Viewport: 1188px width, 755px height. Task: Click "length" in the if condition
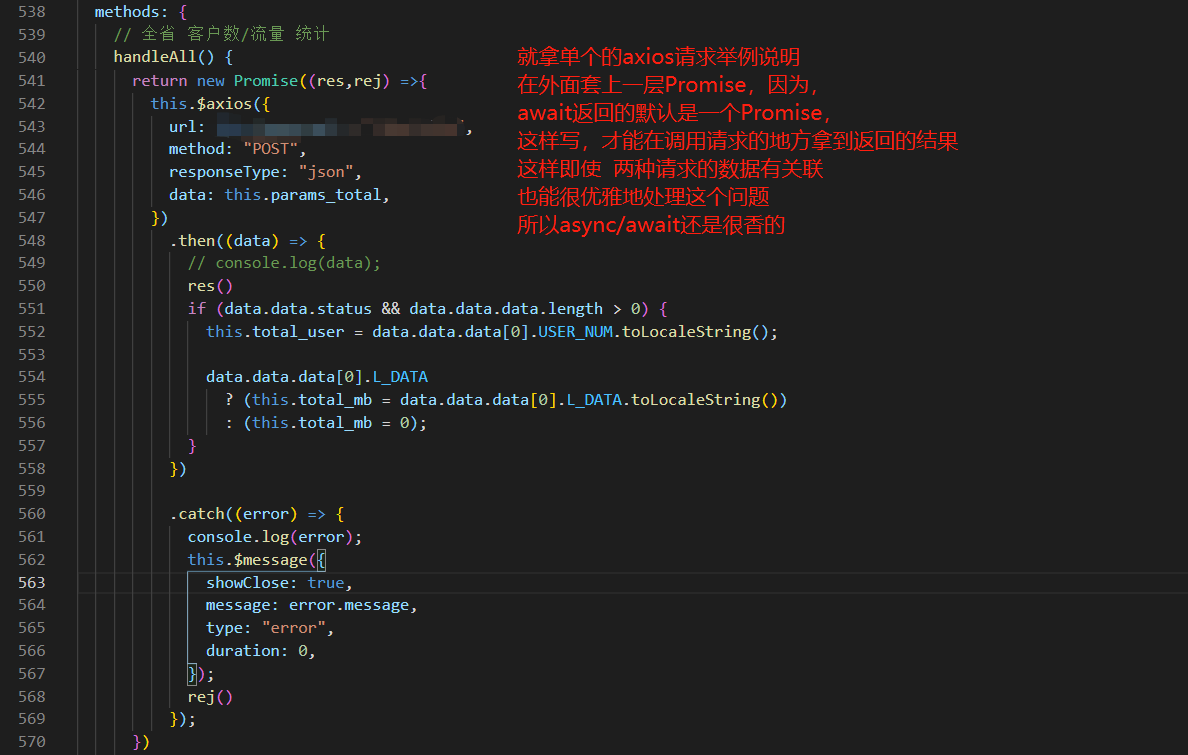576,309
